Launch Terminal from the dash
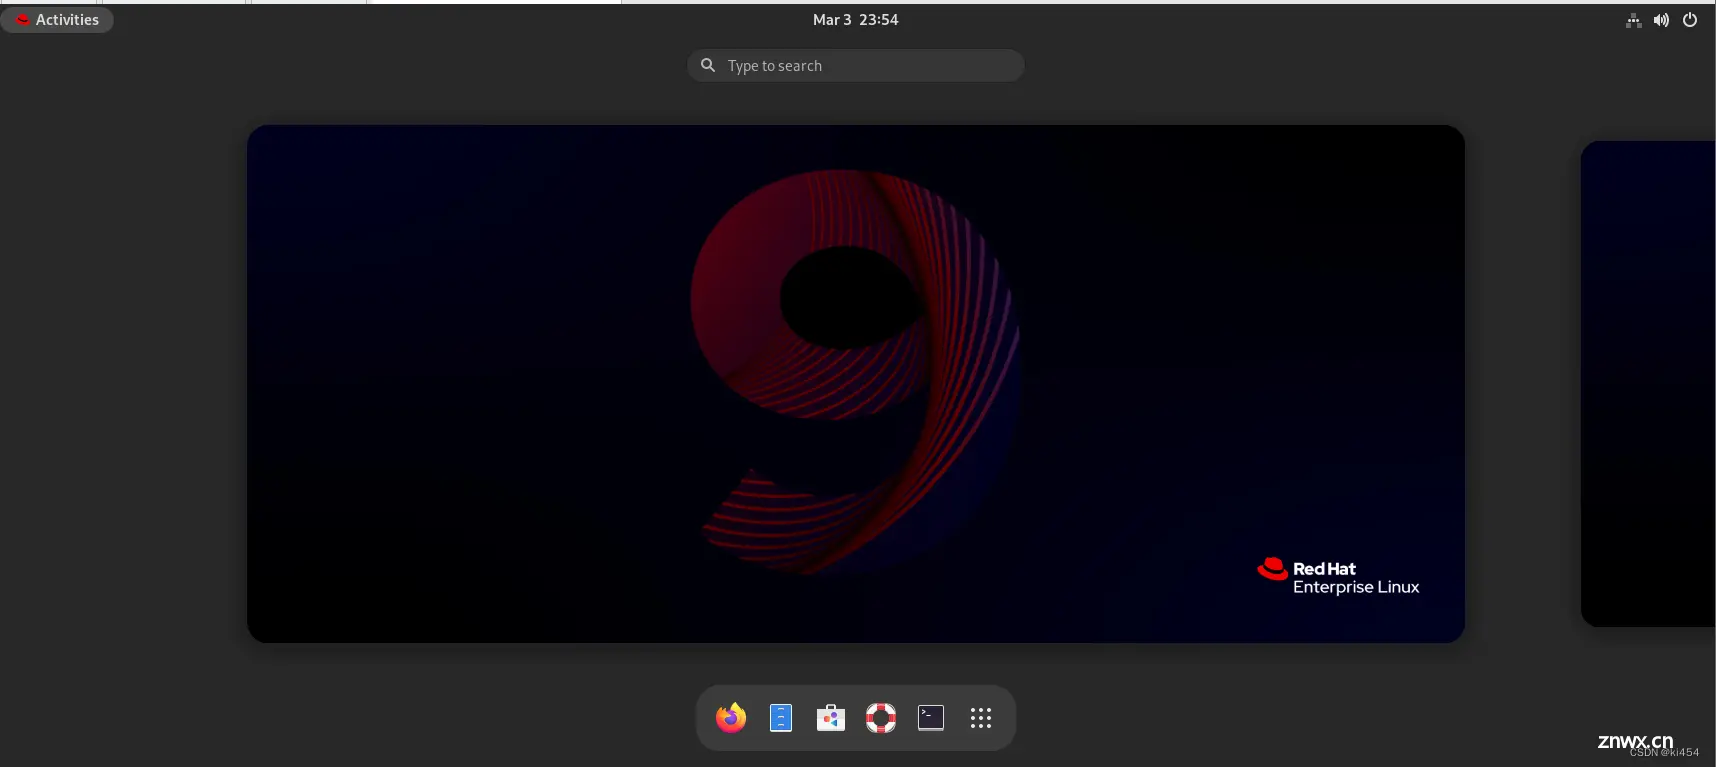 (931, 717)
